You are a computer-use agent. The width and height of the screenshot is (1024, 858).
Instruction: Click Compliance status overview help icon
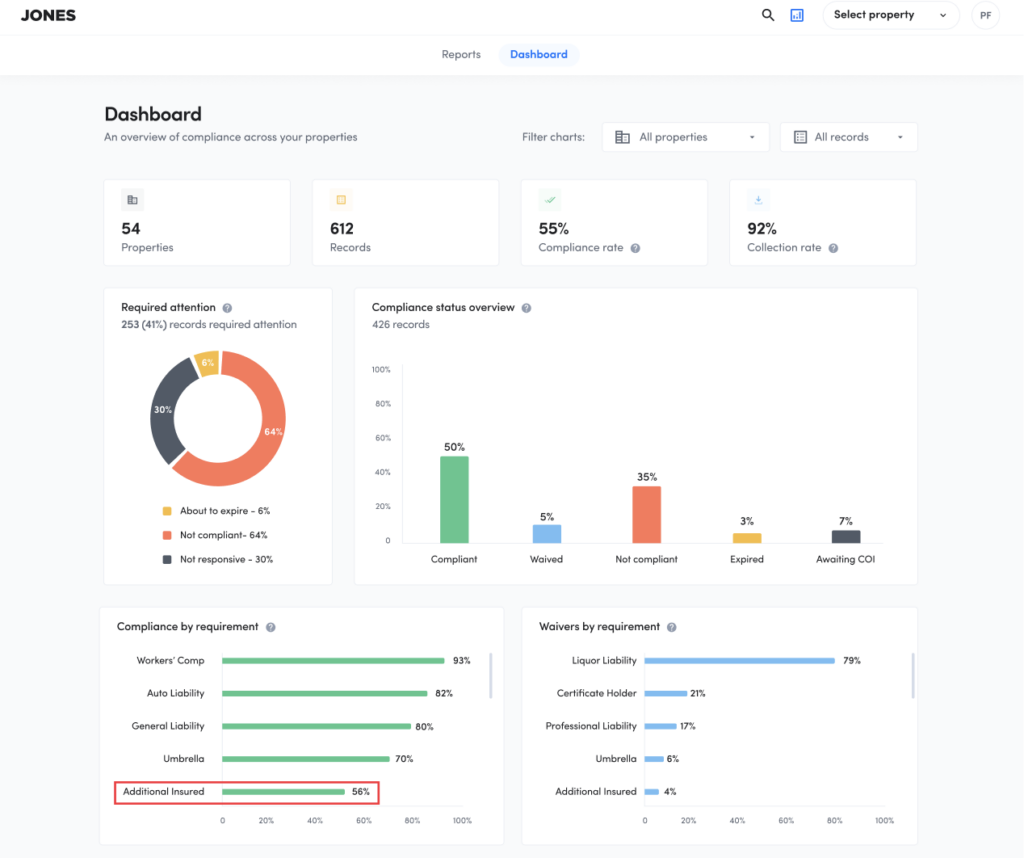pos(526,308)
